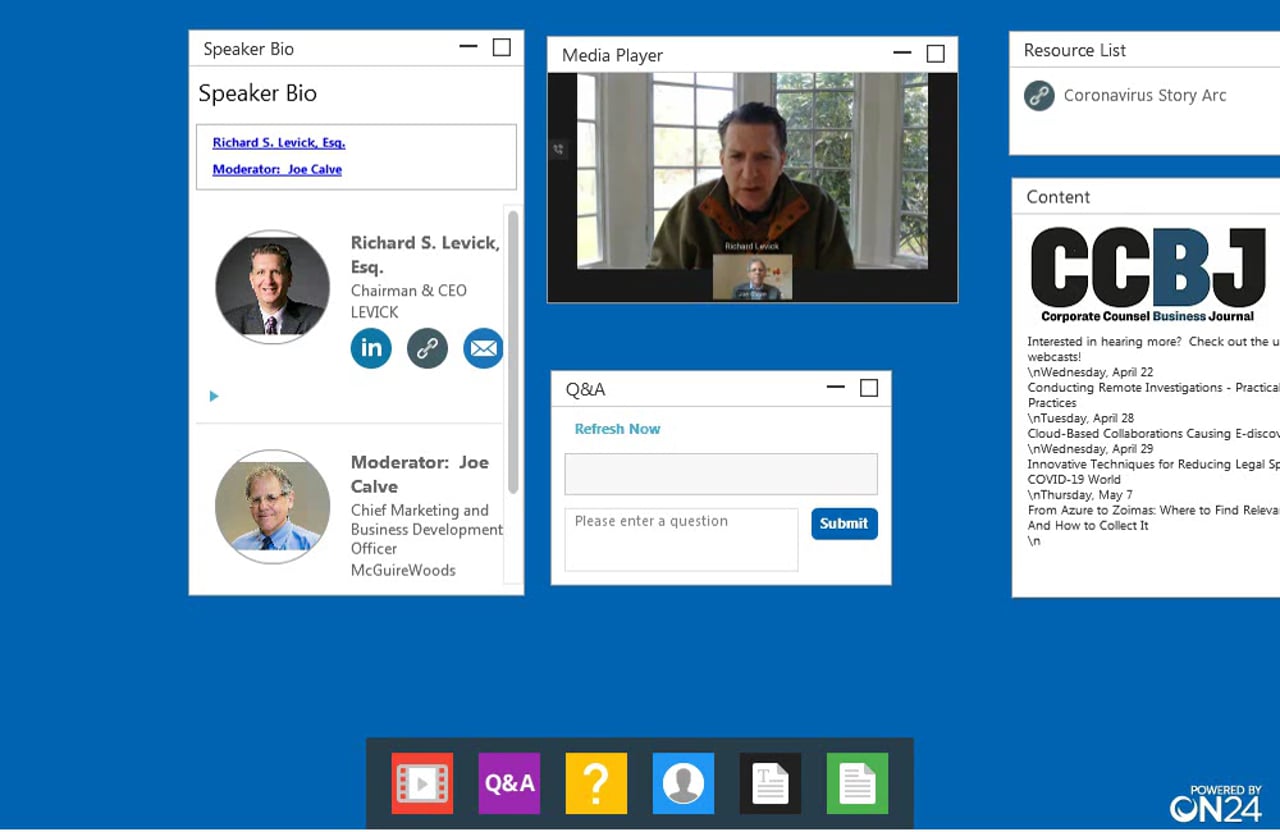1280x832 pixels.
Task: Open the purple Q&A dock icon
Action: click(509, 783)
